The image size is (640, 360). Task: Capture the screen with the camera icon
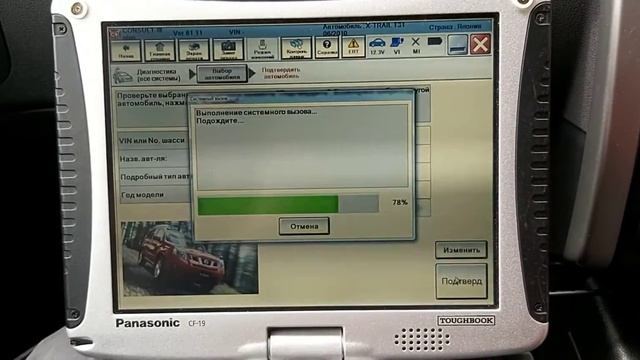[x=228, y=49]
